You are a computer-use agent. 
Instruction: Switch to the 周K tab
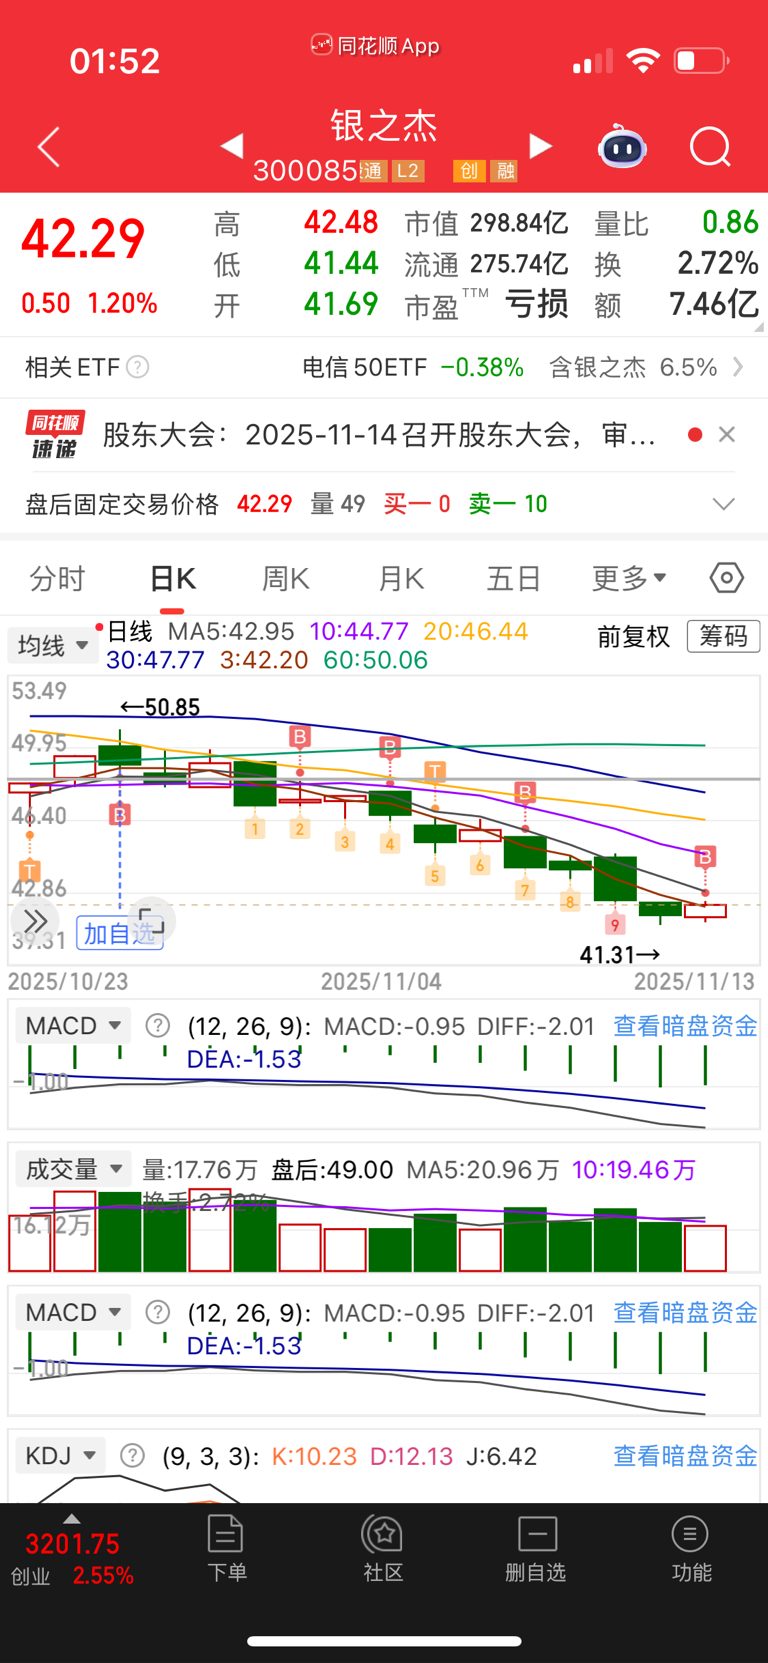(286, 578)
